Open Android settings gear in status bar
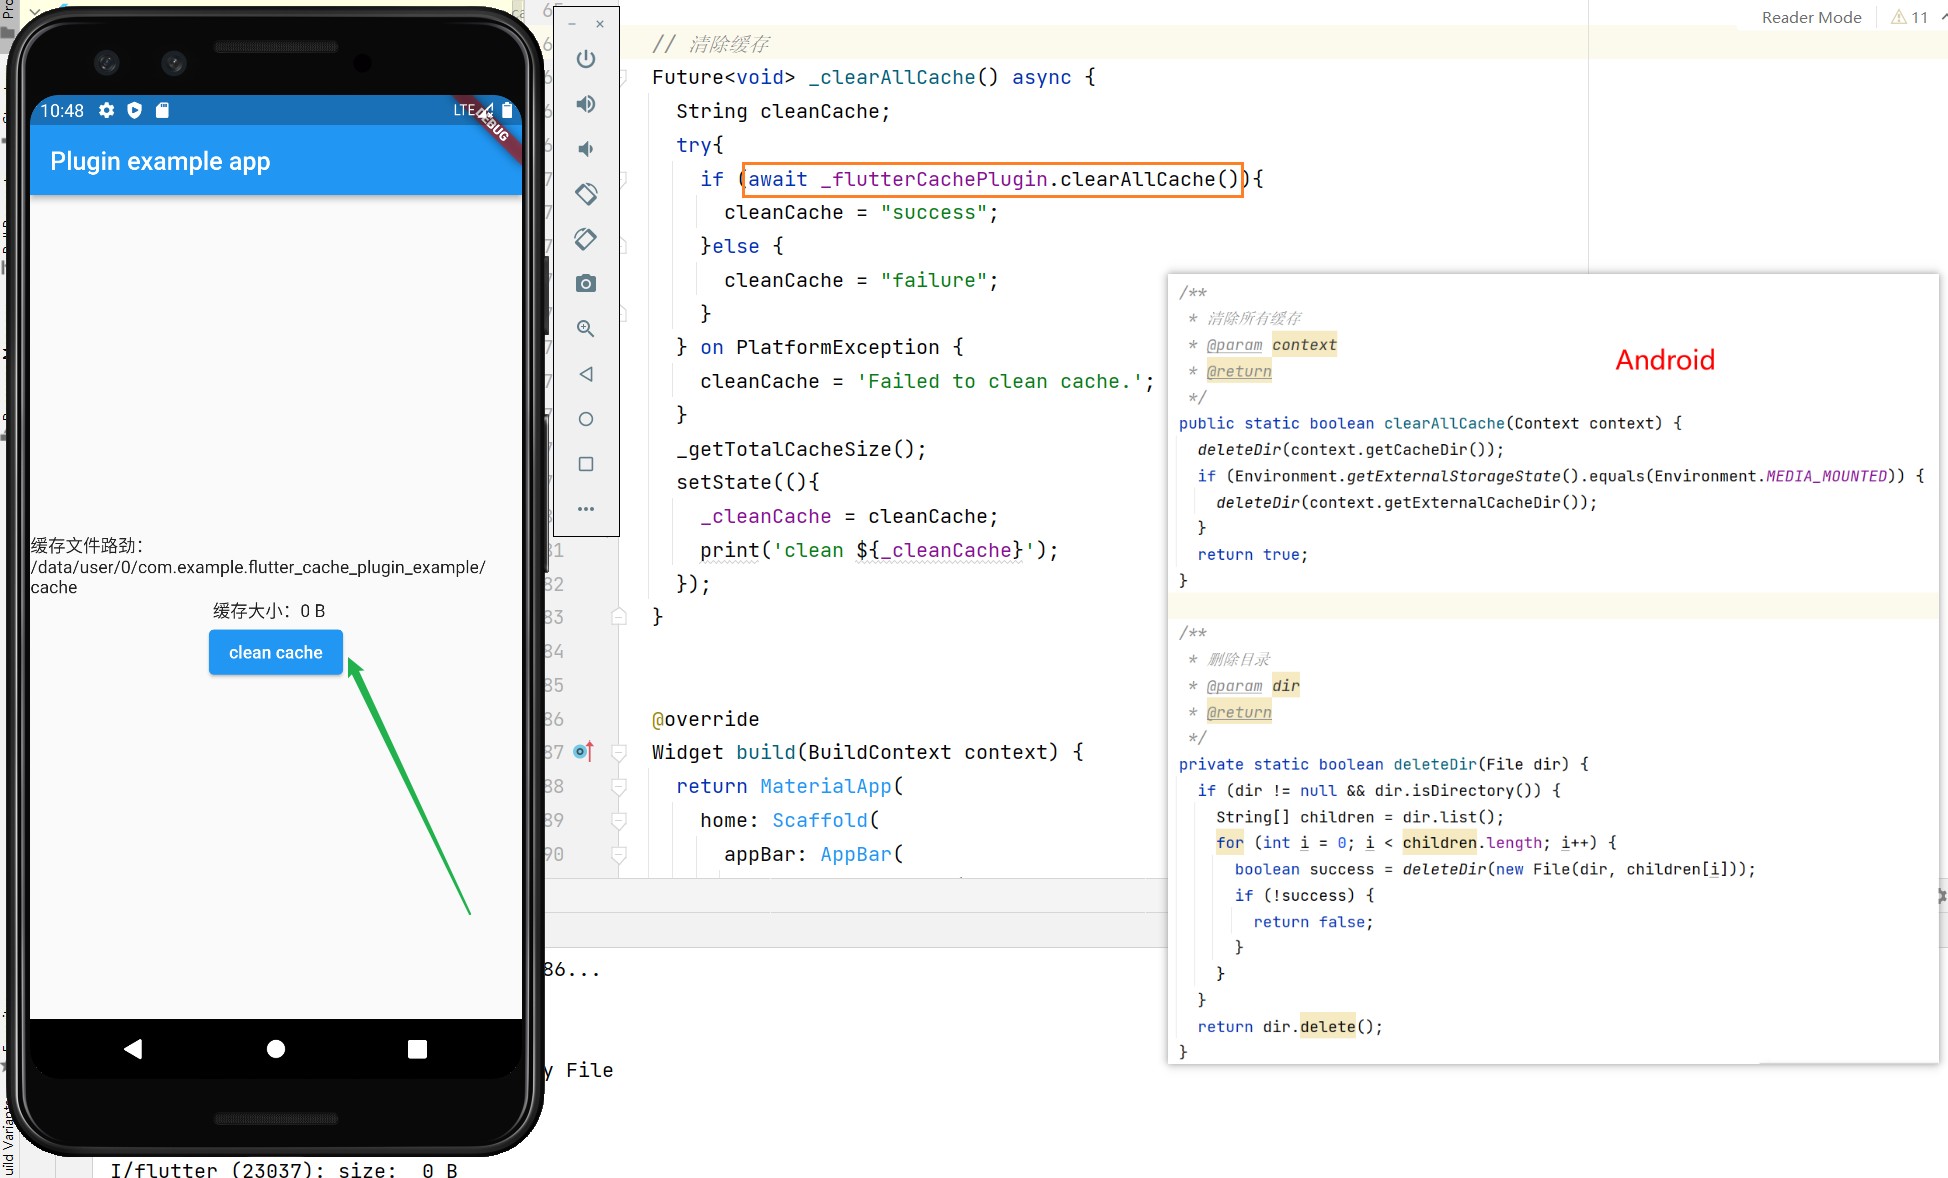 click(106, 111)
